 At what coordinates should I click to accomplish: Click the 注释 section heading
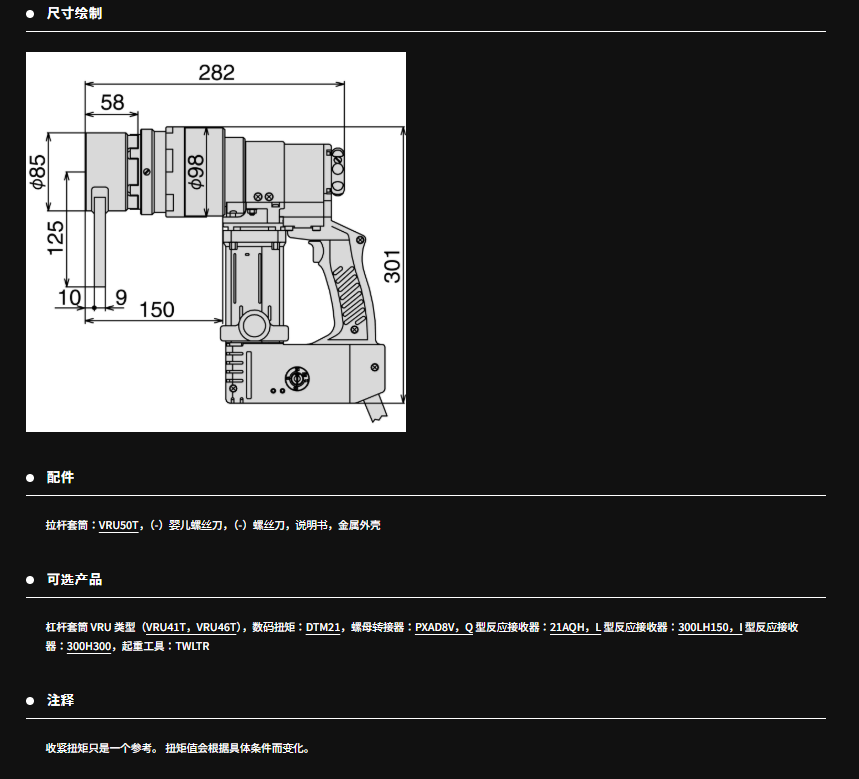[x=60, y=701]
